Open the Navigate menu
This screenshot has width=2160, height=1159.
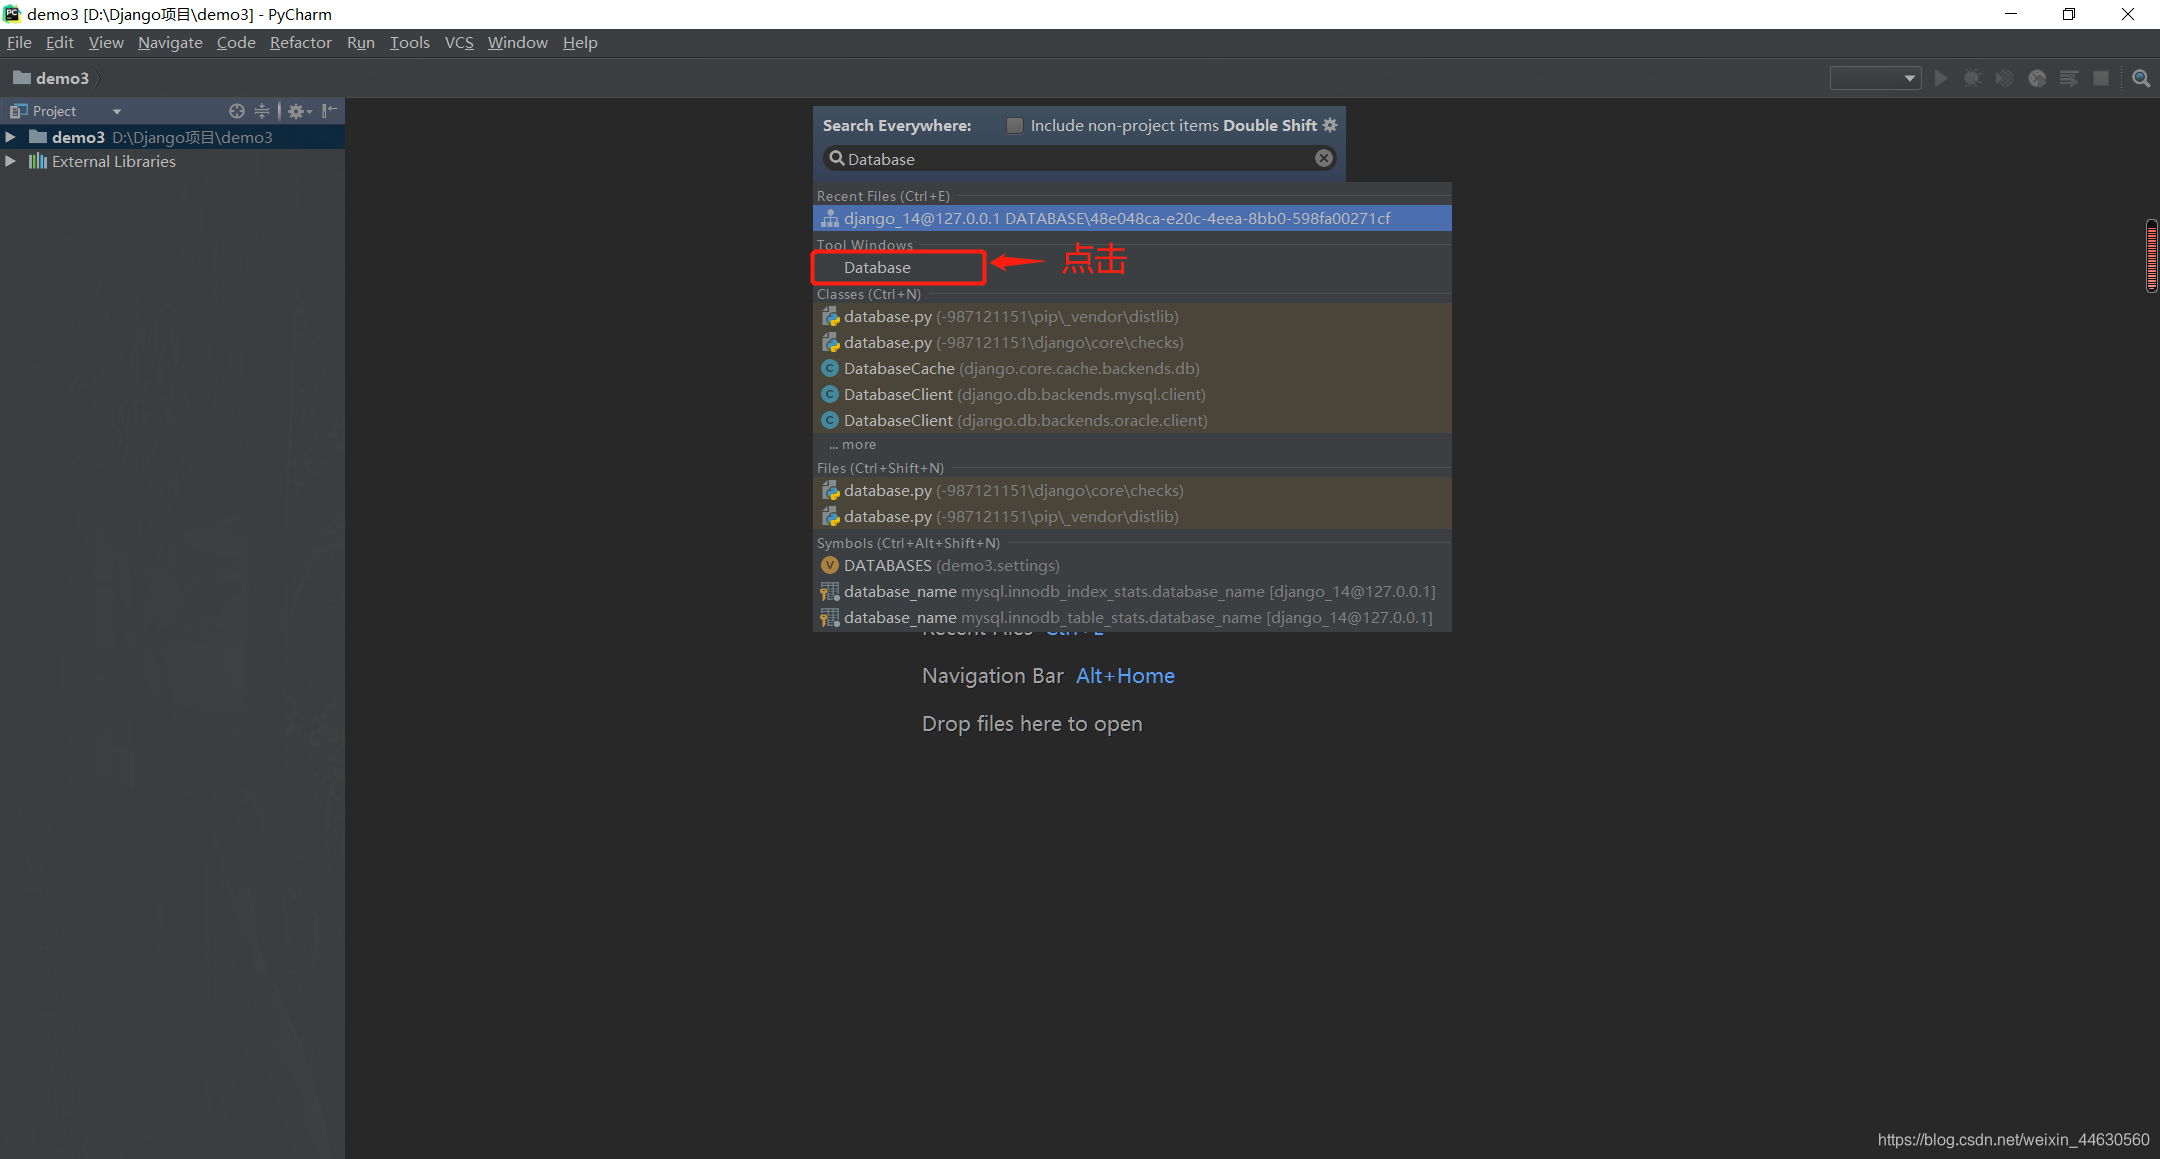[170, 42]
